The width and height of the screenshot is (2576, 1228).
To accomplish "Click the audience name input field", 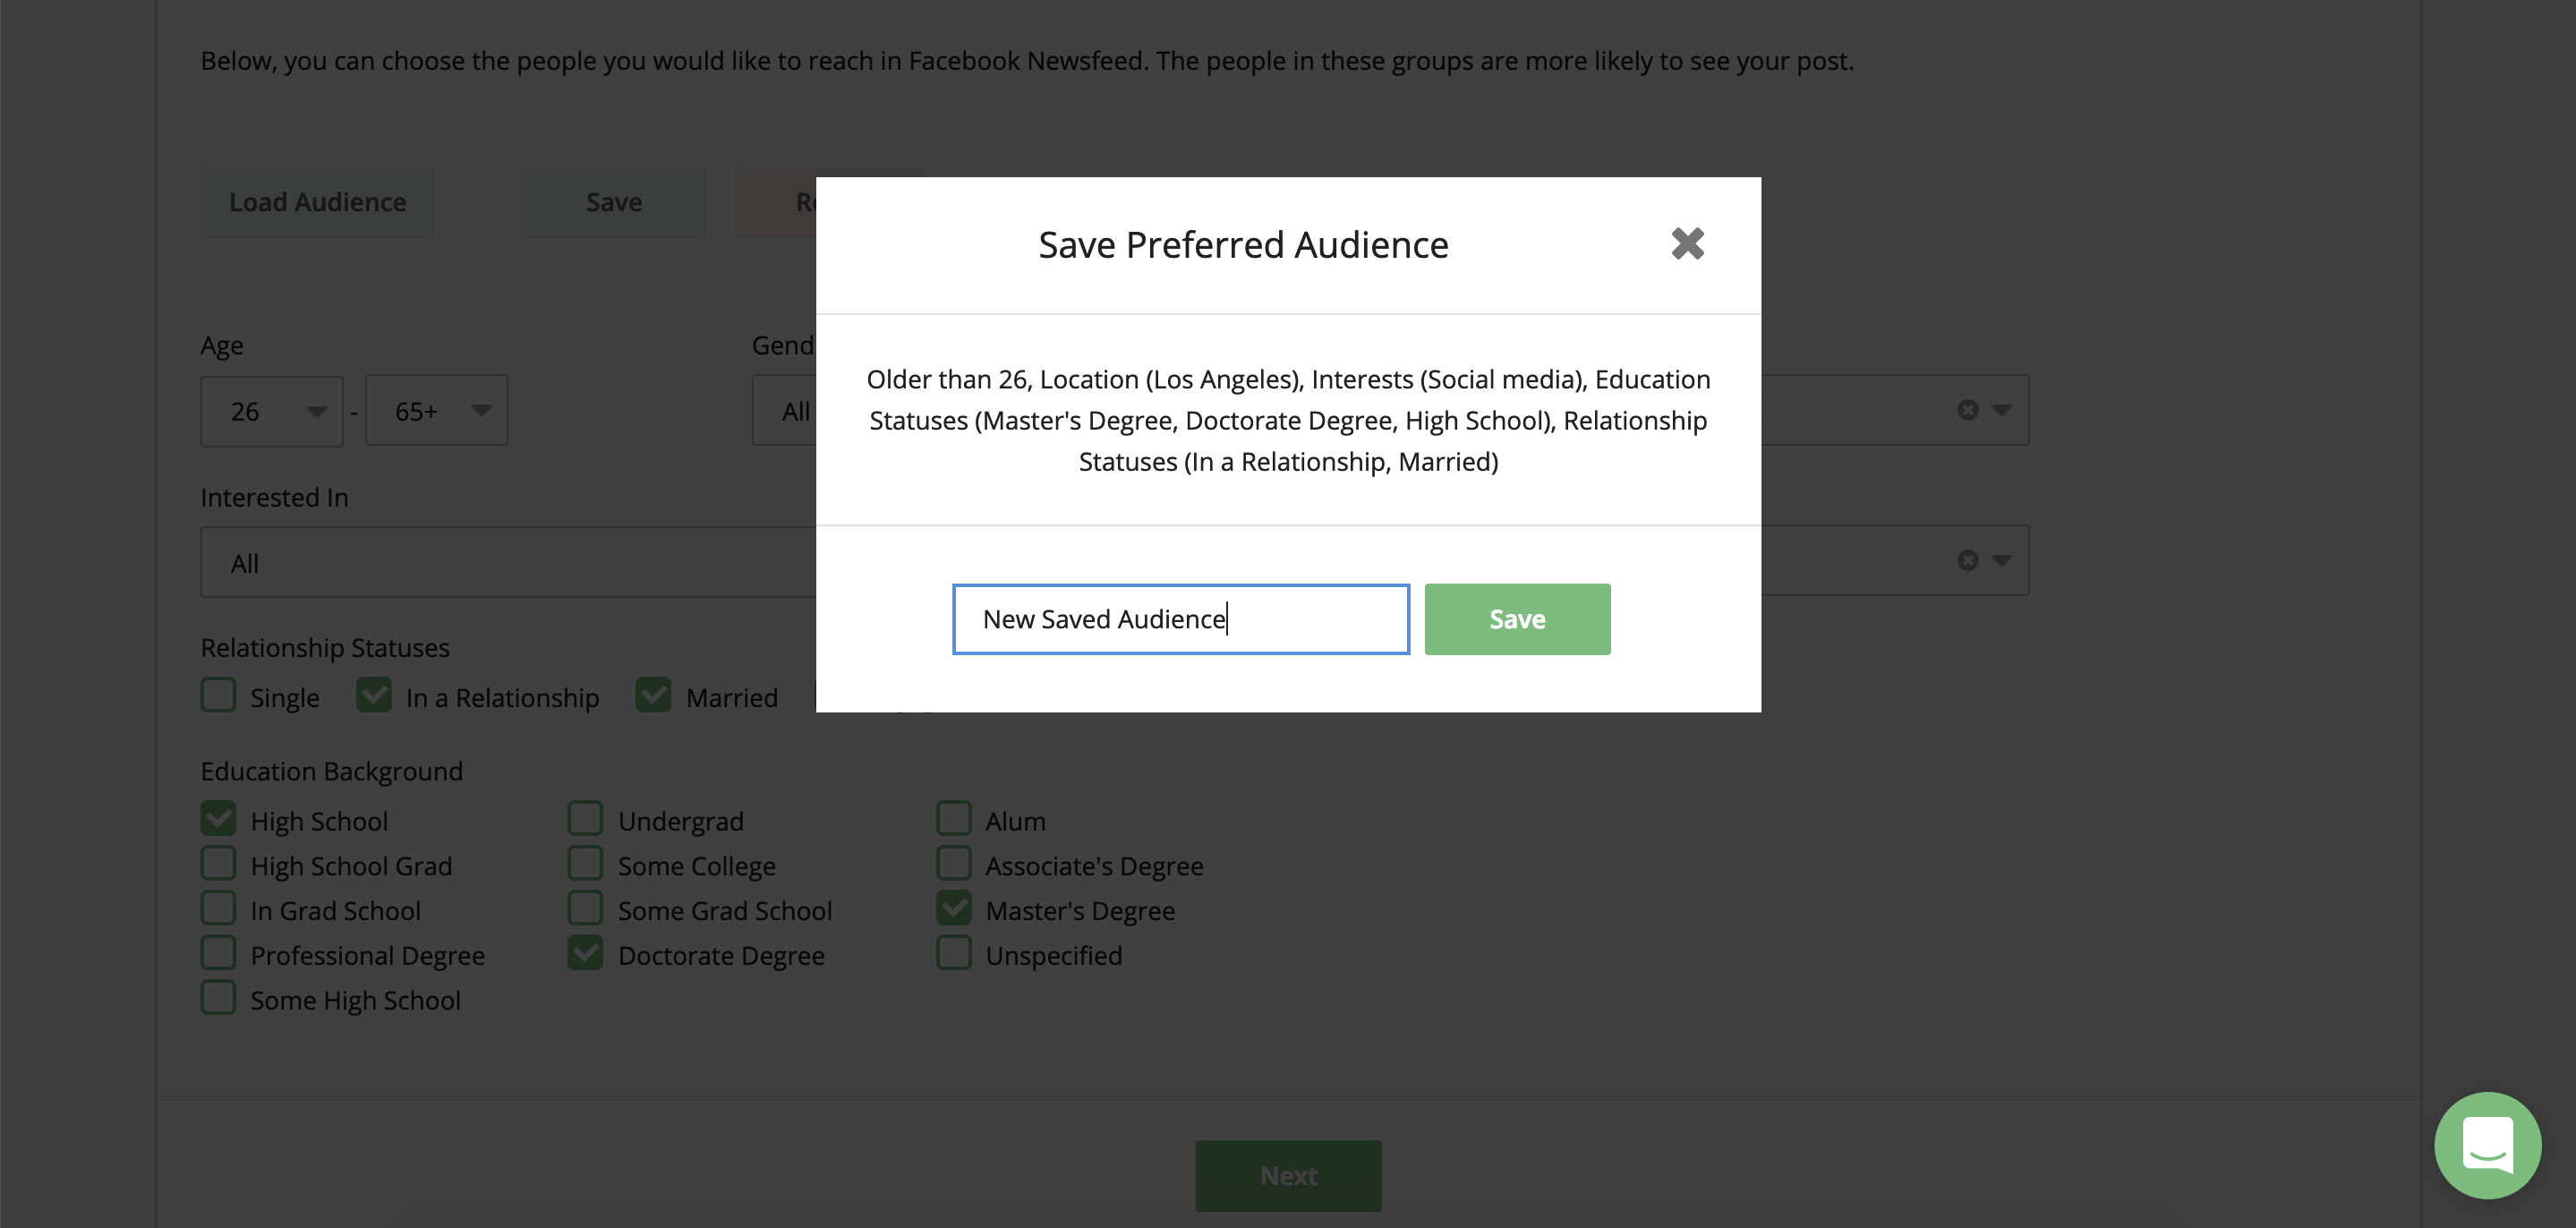I will (x=1180, y=618).
